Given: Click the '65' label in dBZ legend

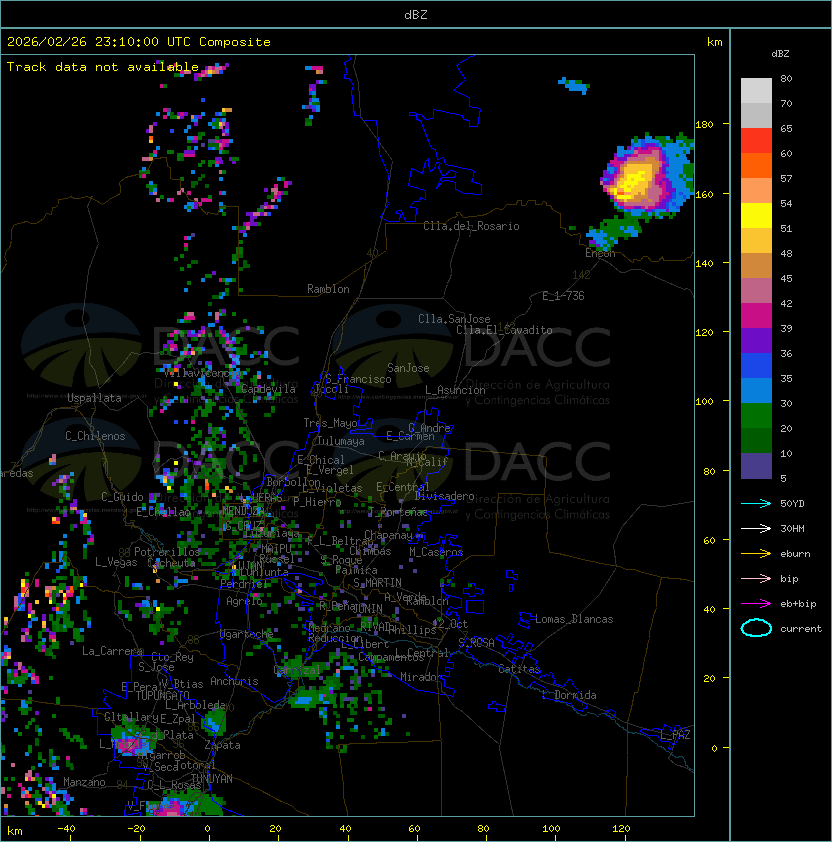Looking at the screenshot, I should tap(786, 128).
